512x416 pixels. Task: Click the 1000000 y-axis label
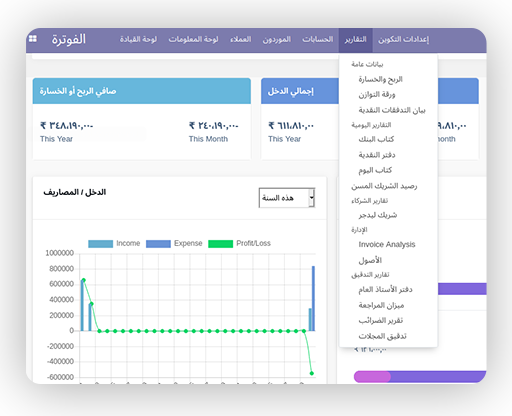60,253
